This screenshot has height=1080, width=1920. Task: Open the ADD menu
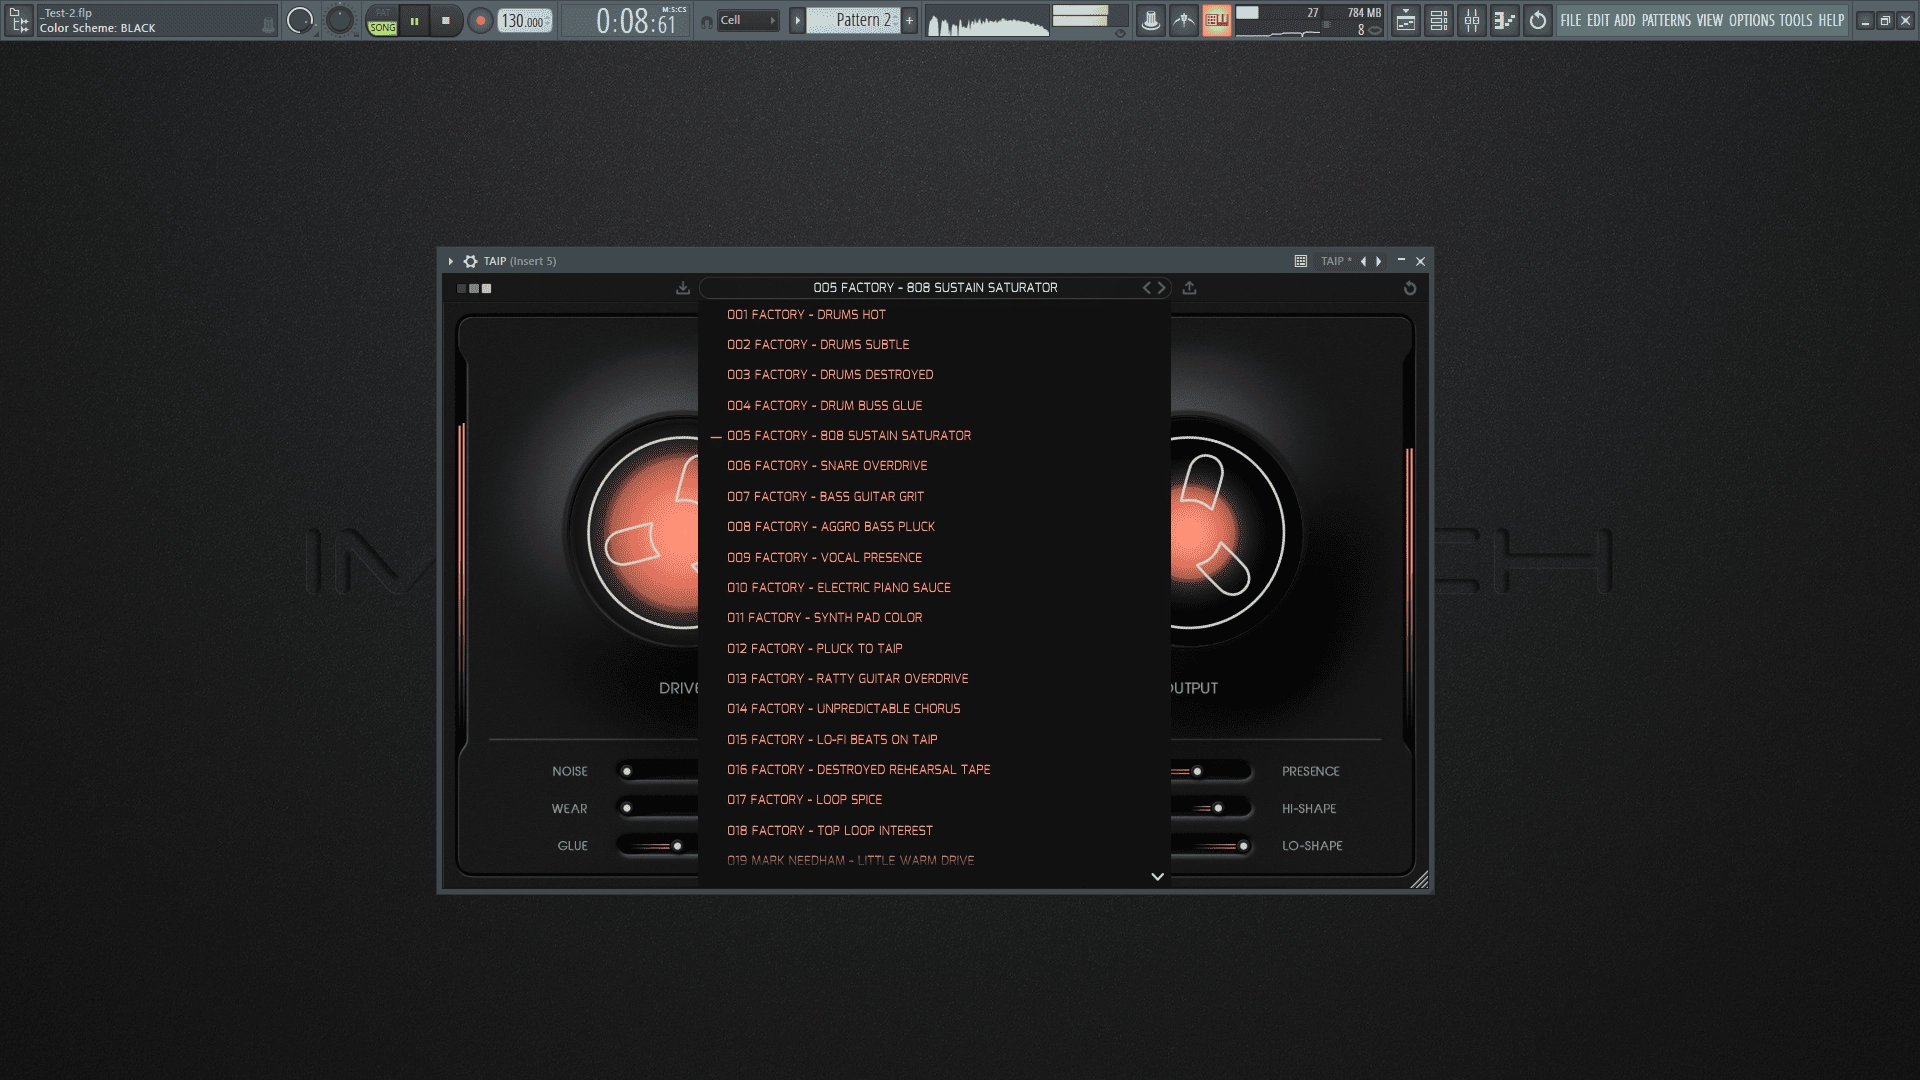[x=1625, y=20]
